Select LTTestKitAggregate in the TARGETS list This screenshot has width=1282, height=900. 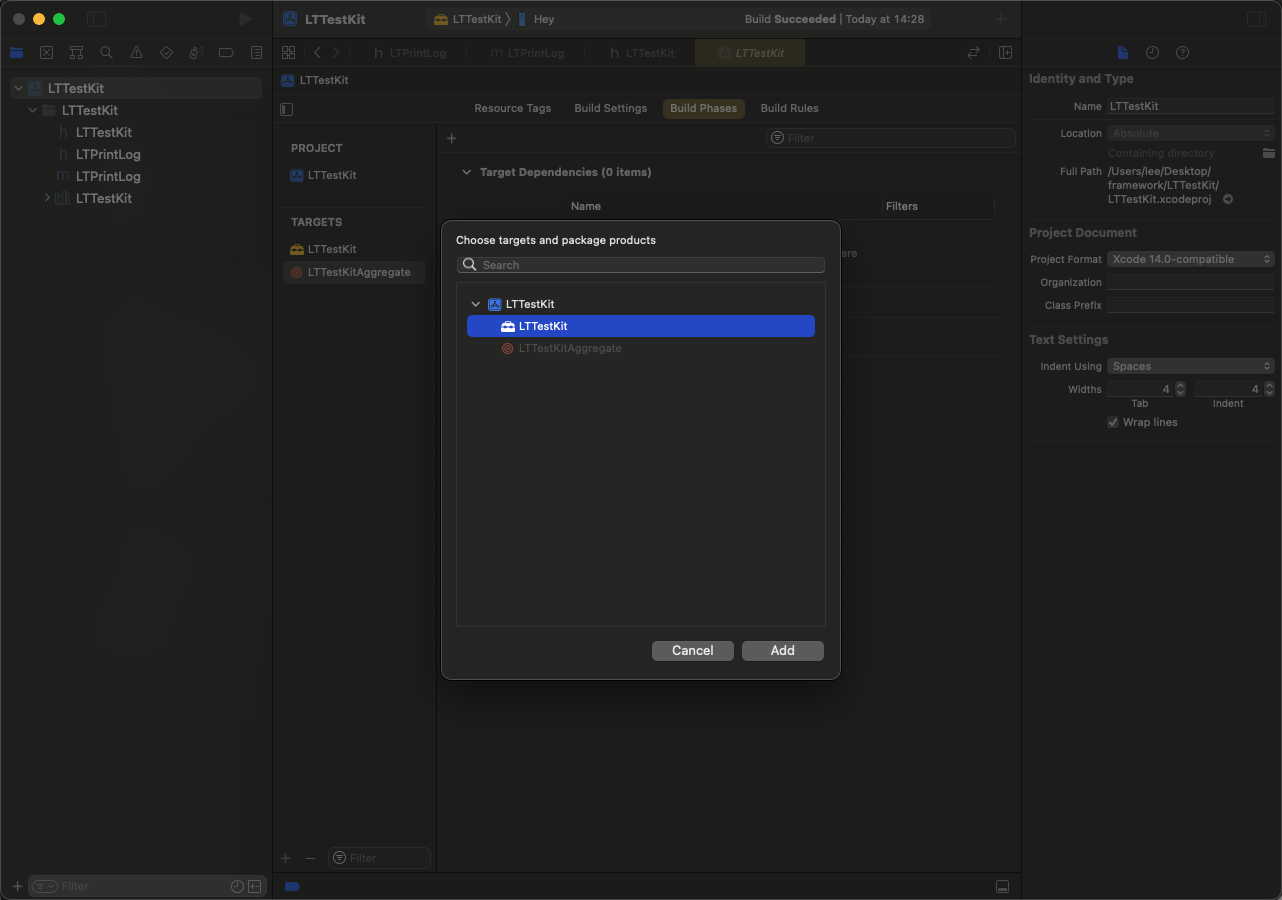[354, 272]
